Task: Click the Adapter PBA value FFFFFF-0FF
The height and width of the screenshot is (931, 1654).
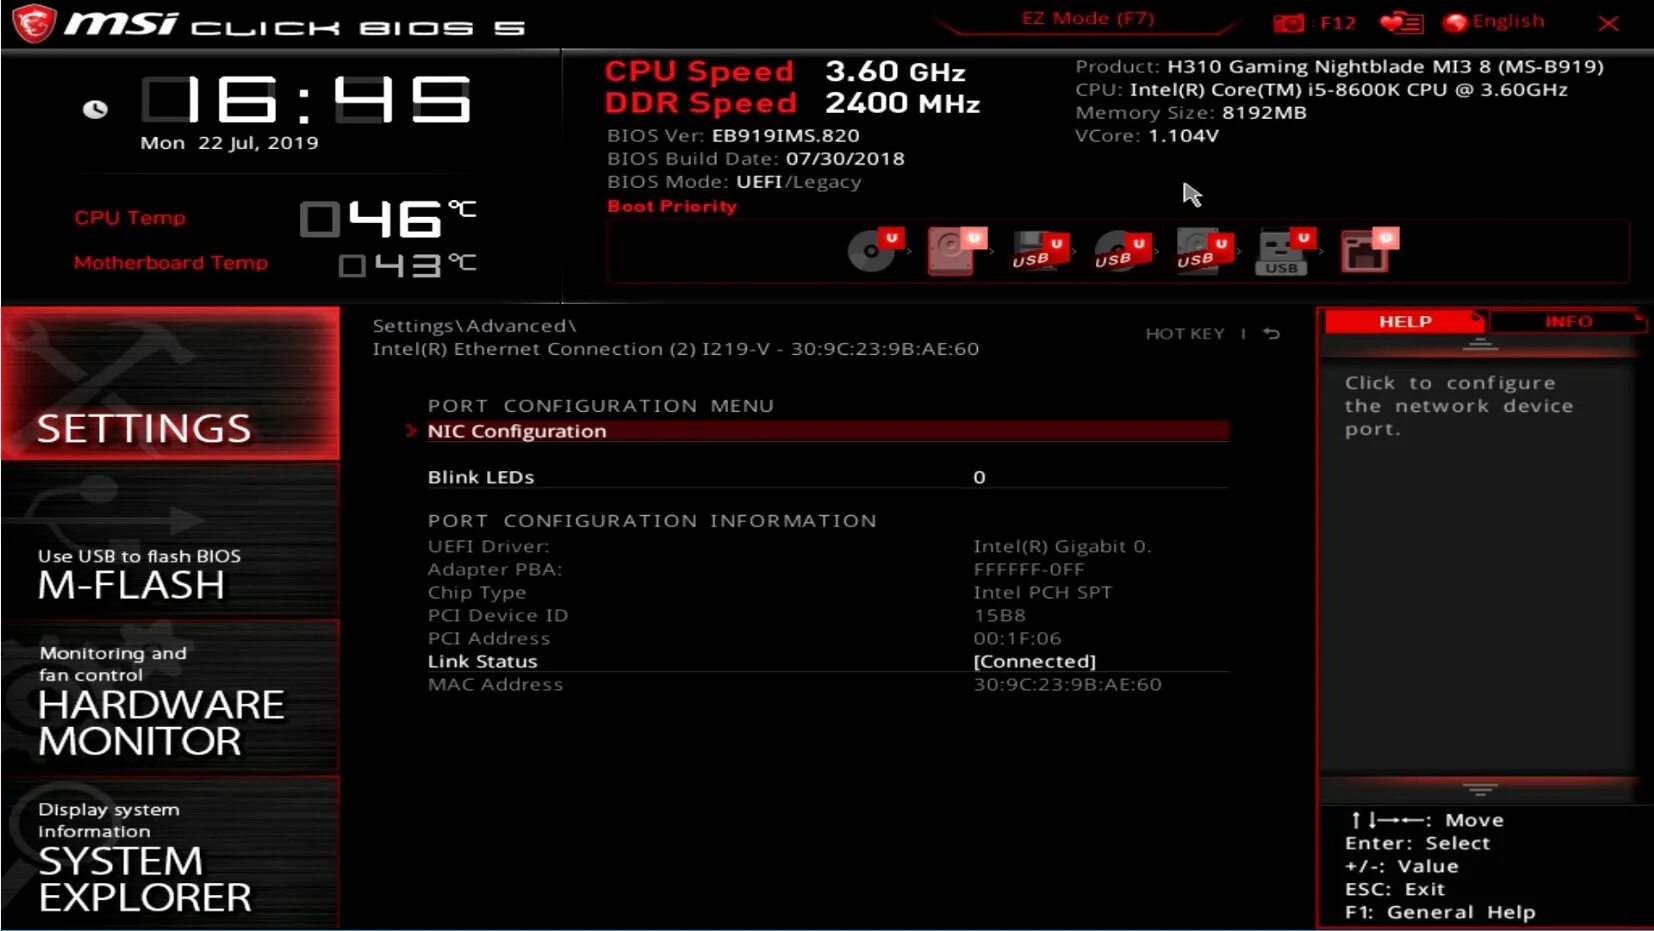Action: tap(1028, 570)
